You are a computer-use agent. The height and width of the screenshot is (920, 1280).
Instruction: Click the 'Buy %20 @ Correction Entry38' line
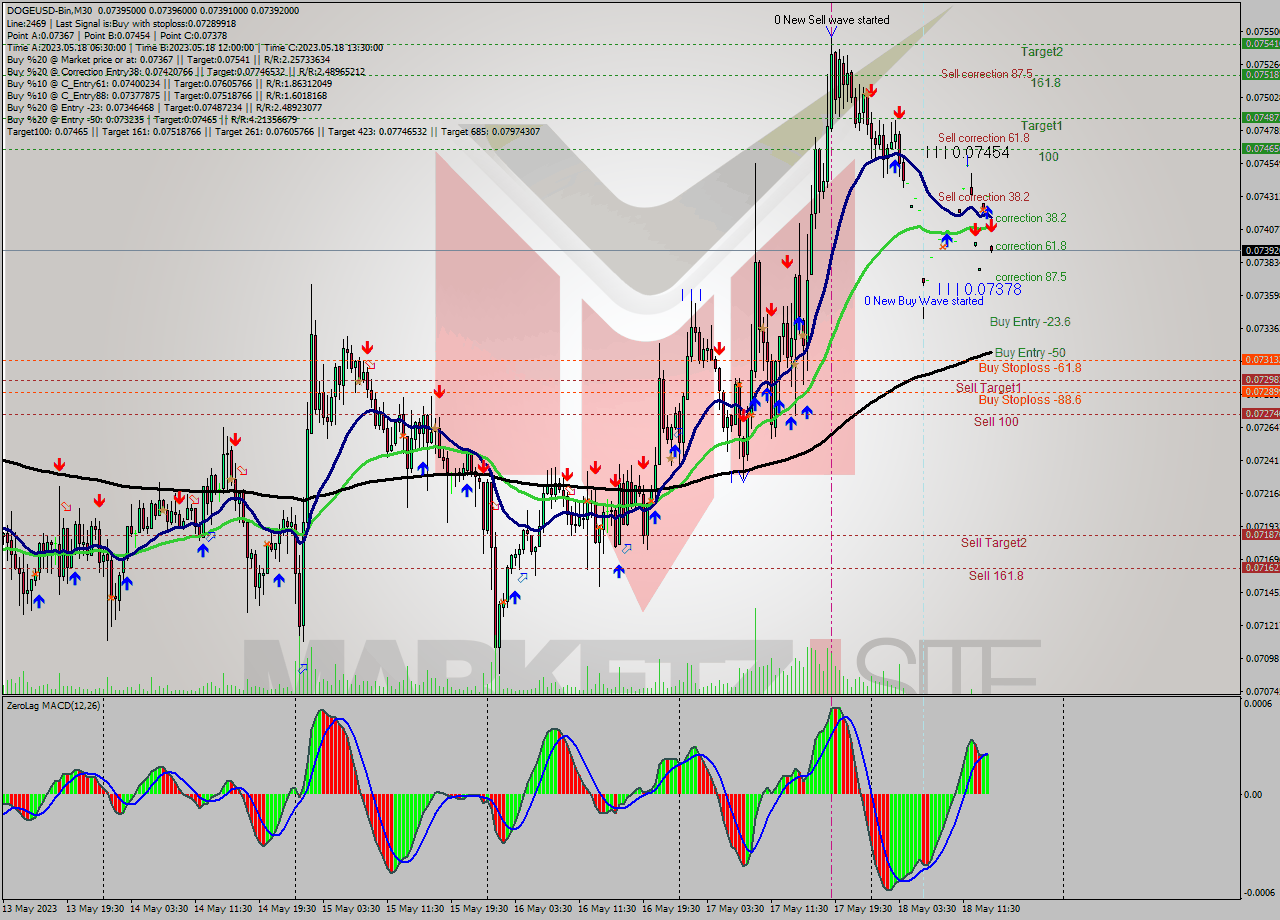[185, 72]
